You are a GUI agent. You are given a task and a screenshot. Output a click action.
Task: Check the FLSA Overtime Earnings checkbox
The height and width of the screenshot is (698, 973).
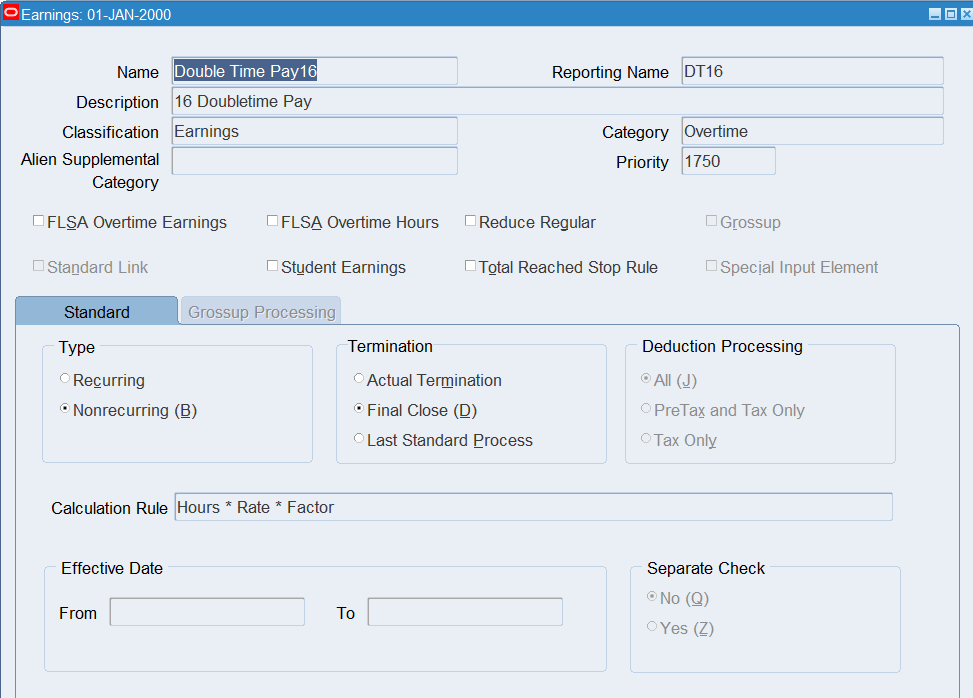39,221
